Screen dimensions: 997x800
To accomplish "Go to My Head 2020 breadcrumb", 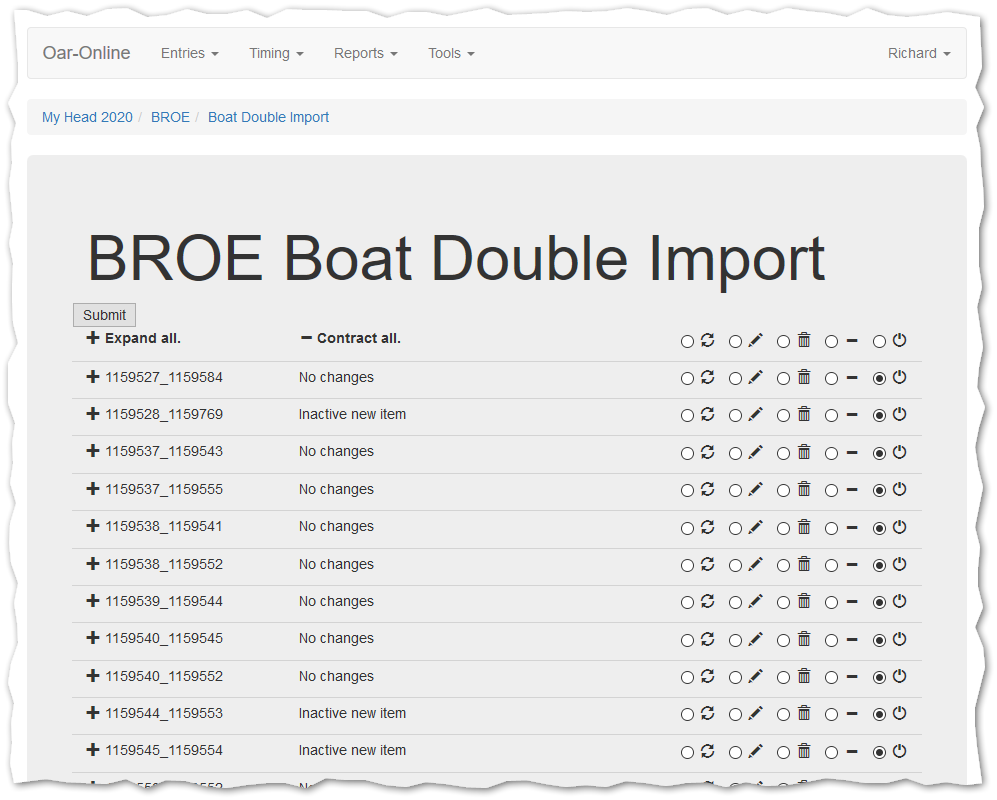I will [87, 117].
